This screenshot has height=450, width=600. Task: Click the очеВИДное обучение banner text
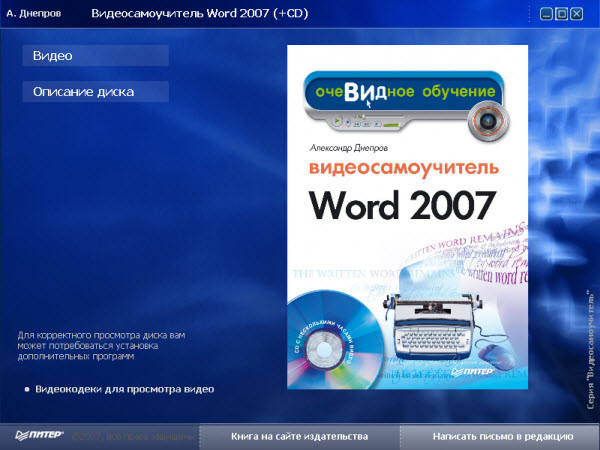tap(397, 92)
